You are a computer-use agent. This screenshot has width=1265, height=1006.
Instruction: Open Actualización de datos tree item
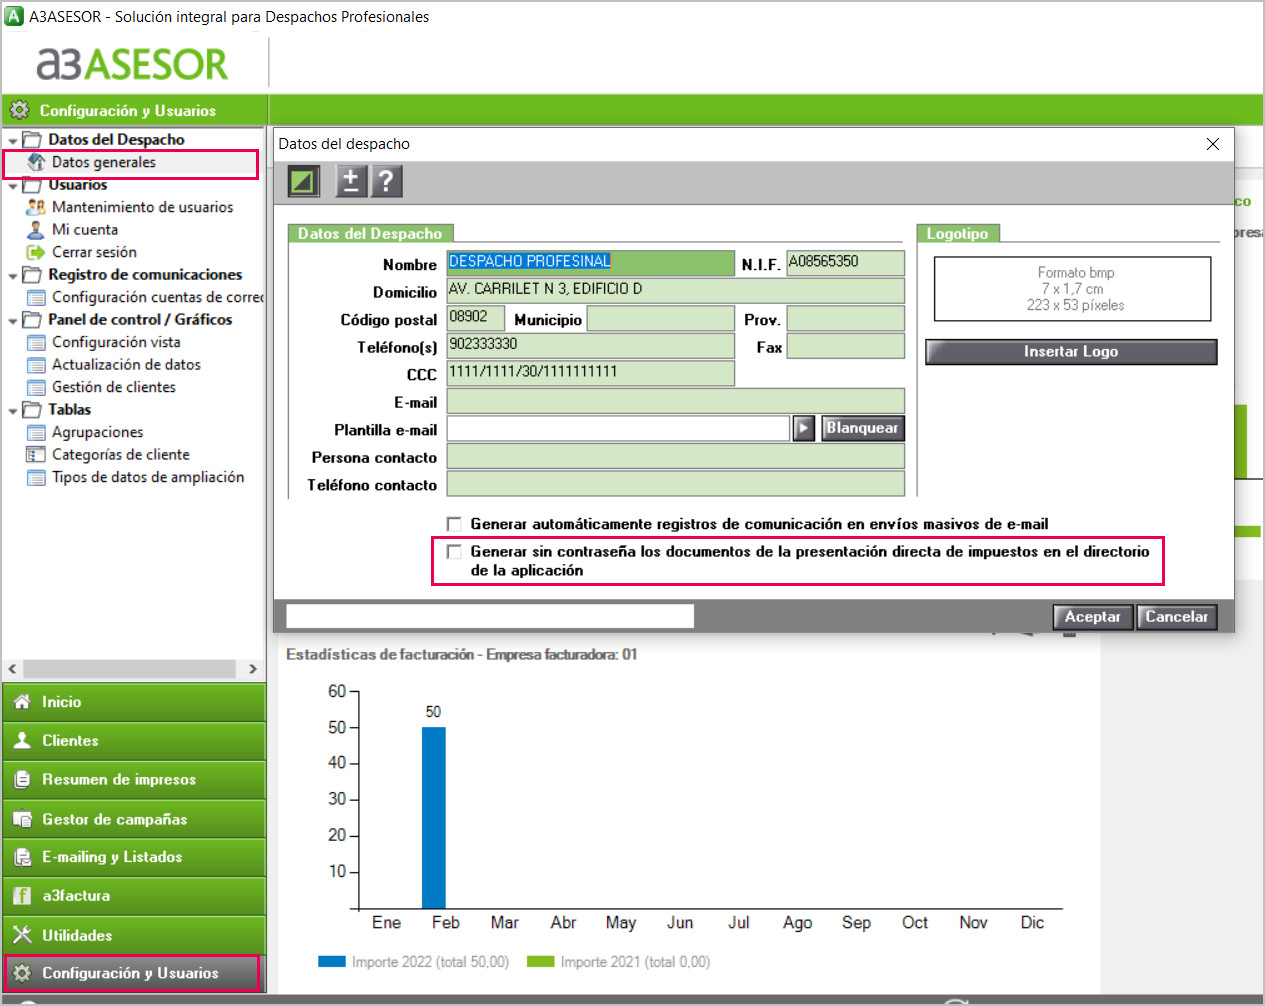[x=126, y=365]
